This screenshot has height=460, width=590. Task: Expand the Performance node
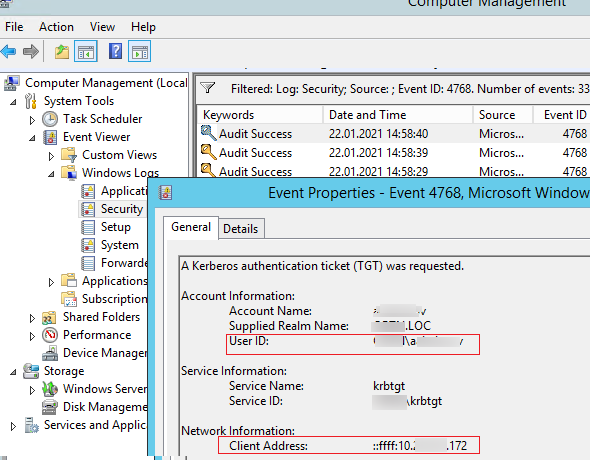(32, 336)
